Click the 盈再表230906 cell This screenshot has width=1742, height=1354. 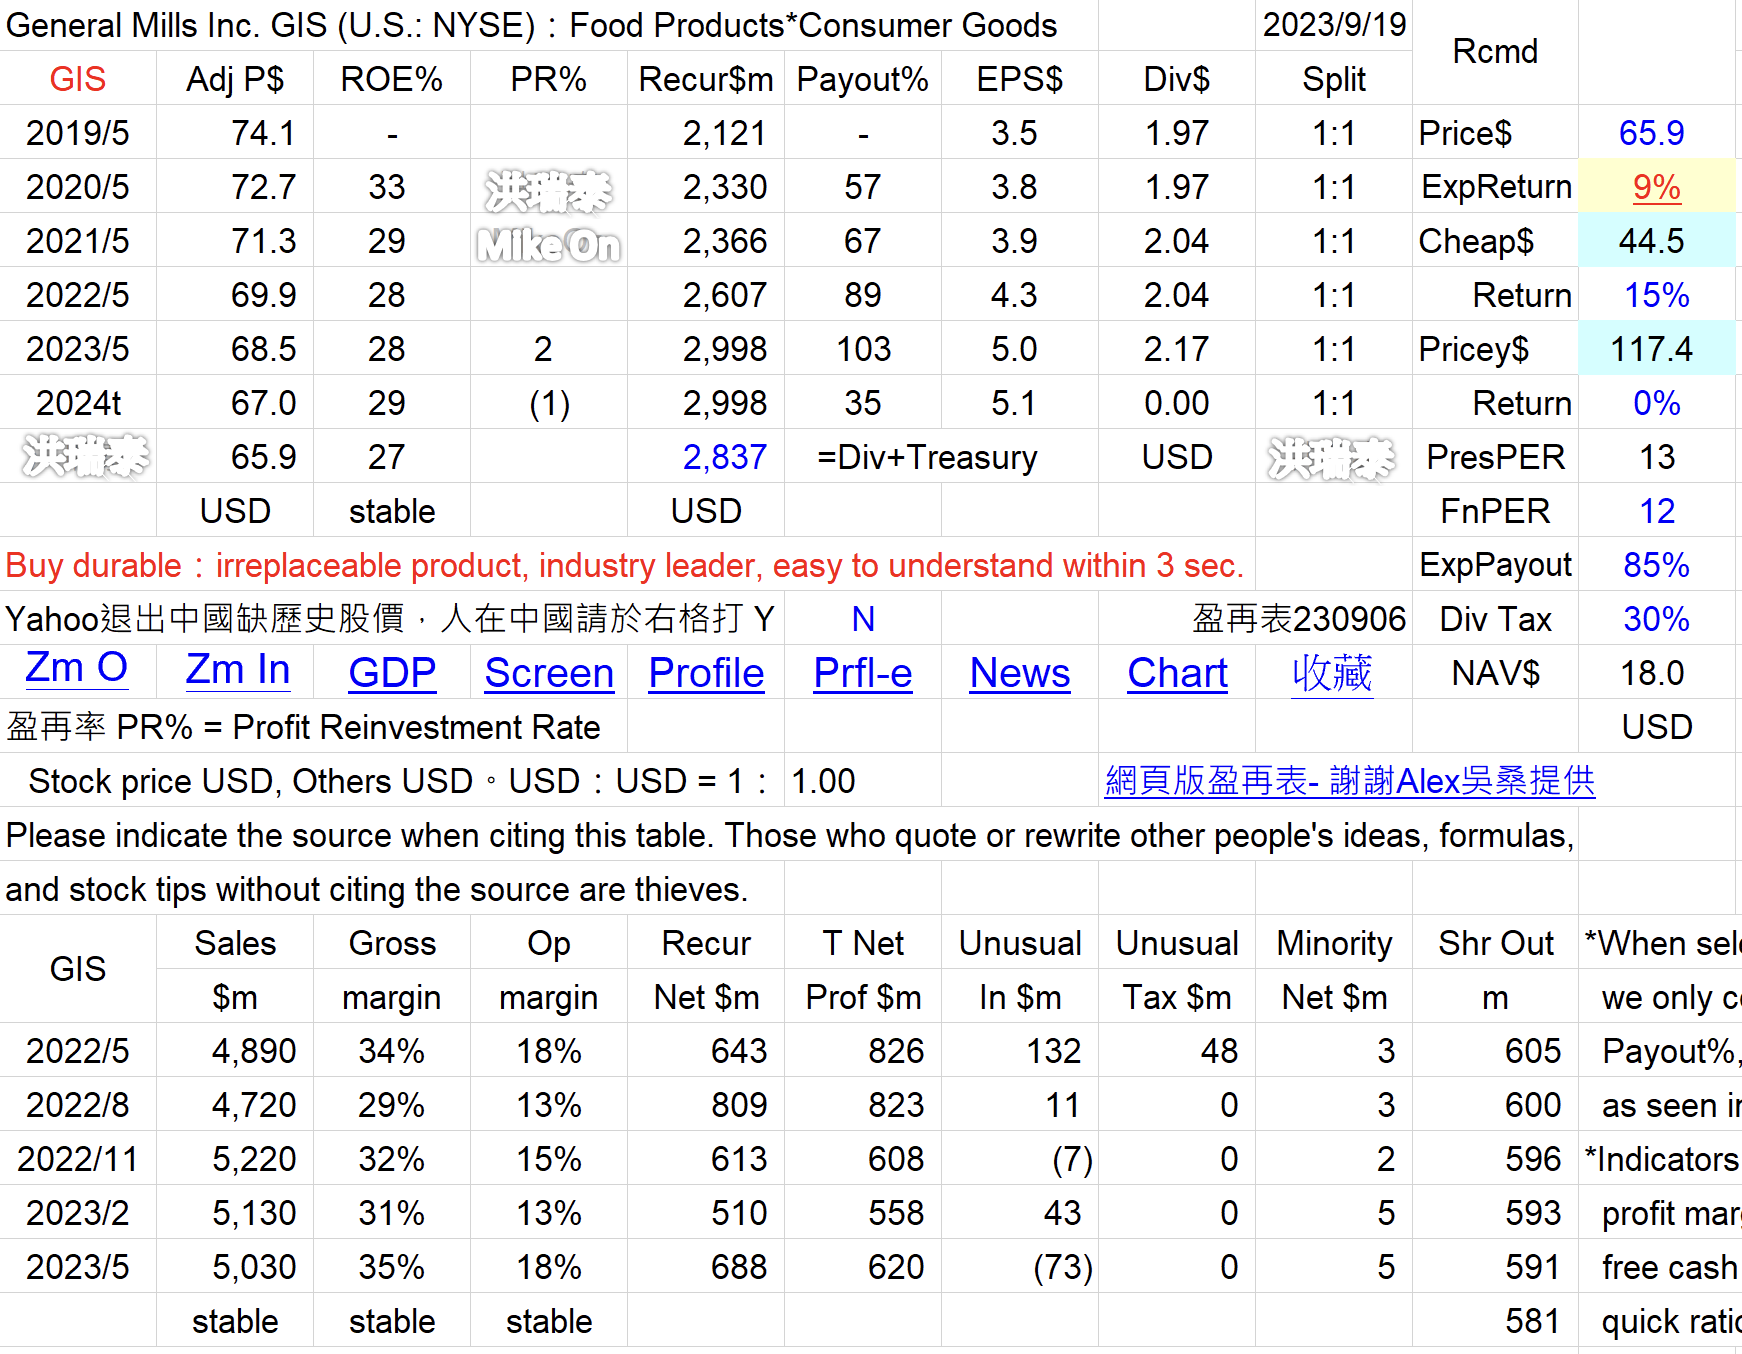(1299, 619)
